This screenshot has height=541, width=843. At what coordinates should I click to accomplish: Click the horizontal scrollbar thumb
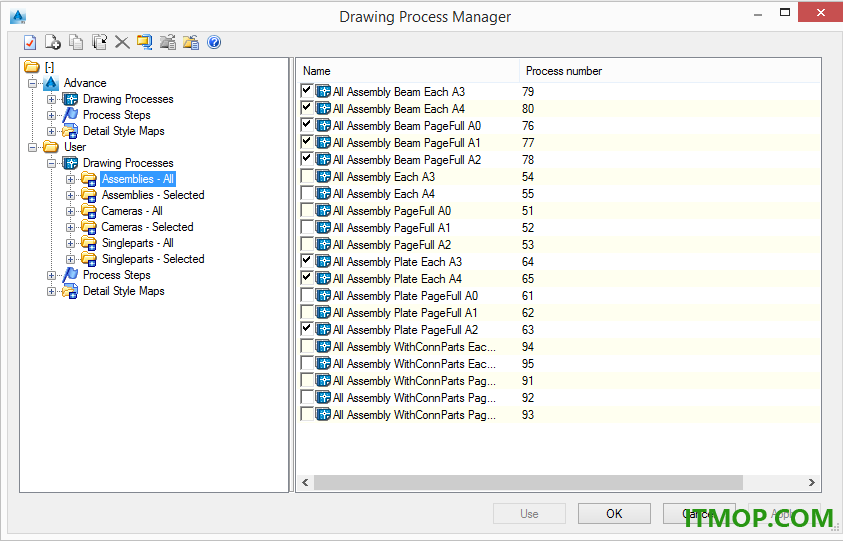click(528, 482)
